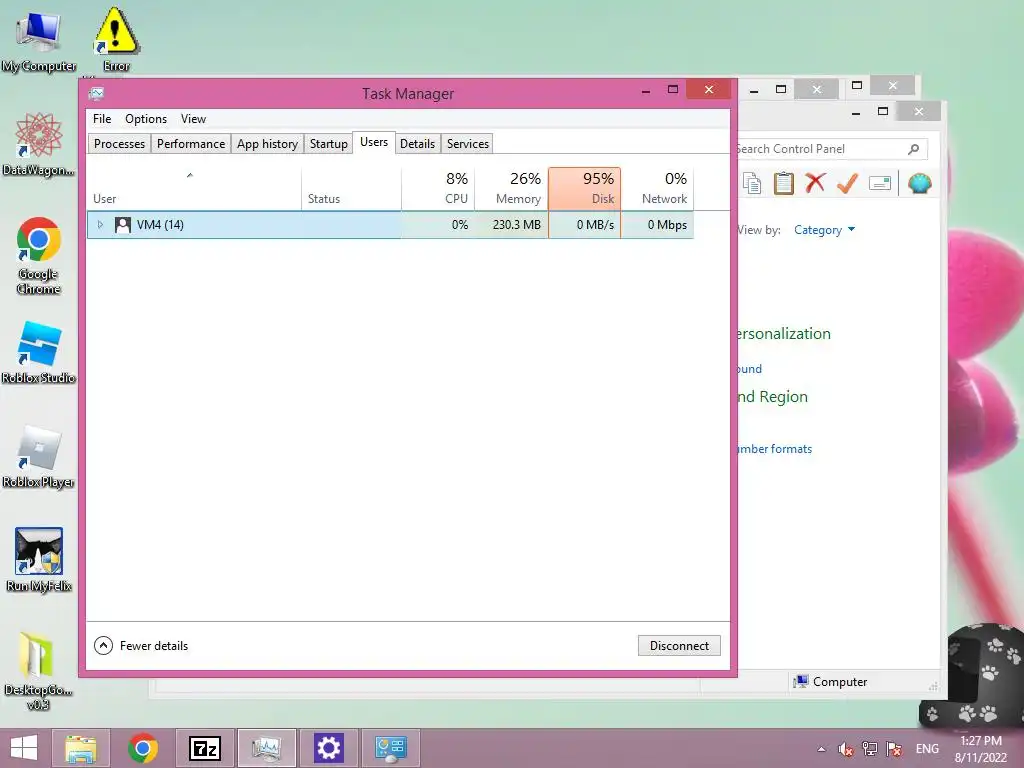Click the Windows Start button
Image resolution: width=1024 pixels, height=768 pixels.
tap(24, 748)
